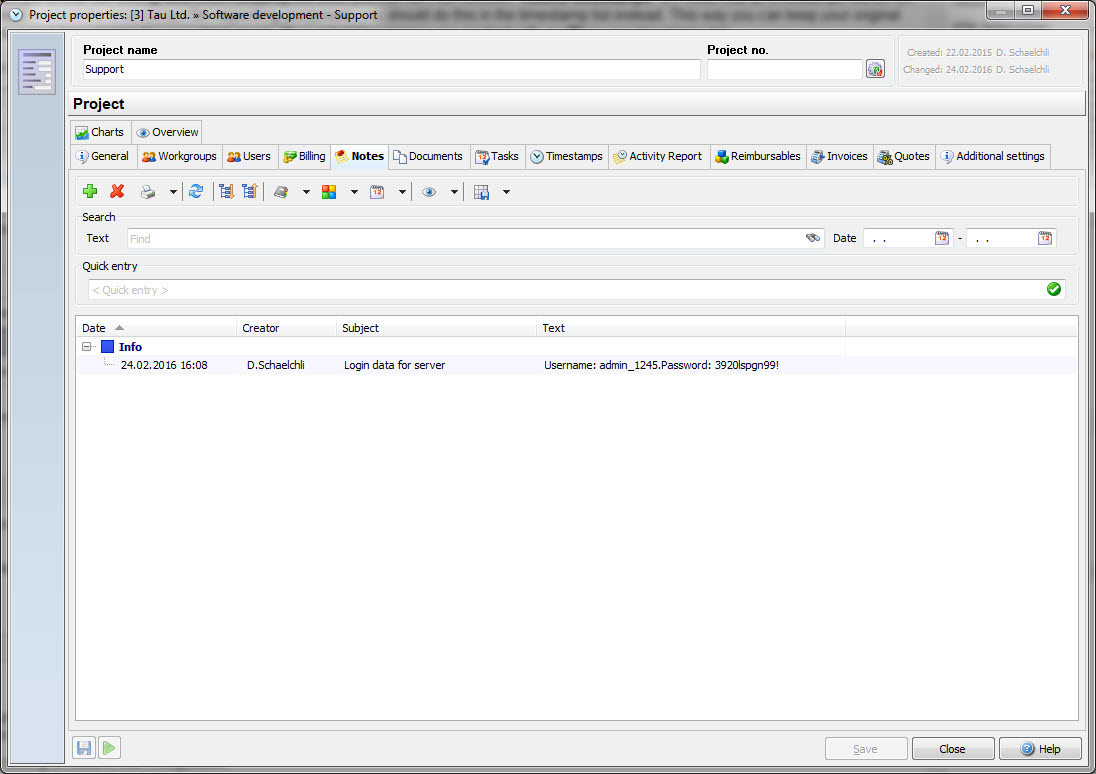Click the multicolored squares category icon

point(329,192)
